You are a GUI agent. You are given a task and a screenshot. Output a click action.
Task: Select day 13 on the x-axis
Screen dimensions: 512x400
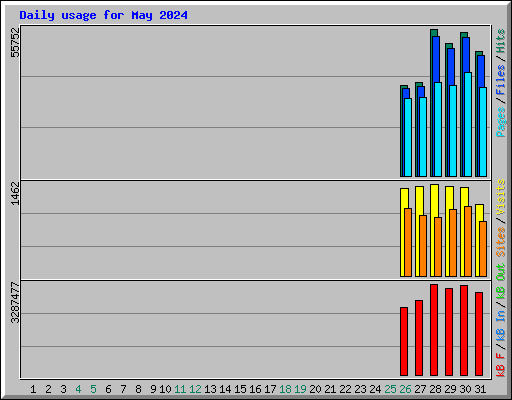coord(210,389)
